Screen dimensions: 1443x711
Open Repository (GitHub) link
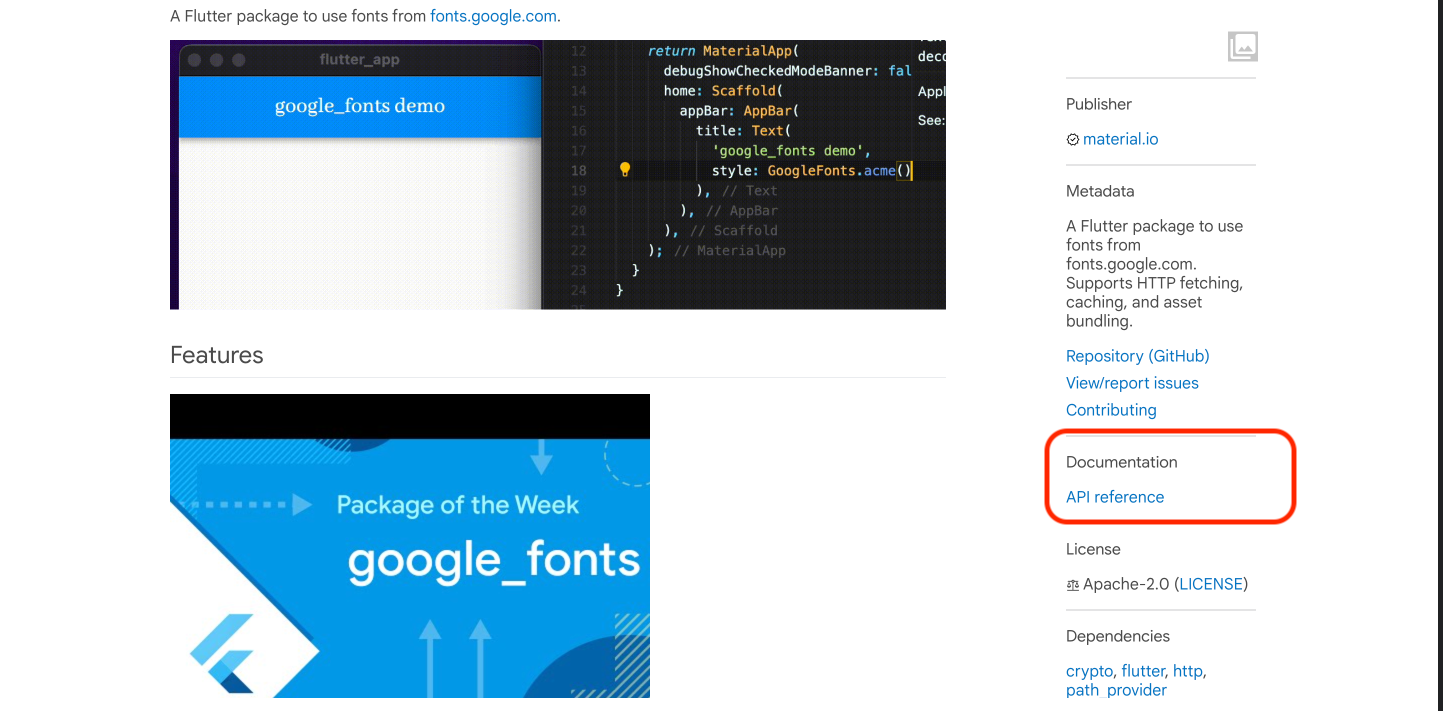[x=1138, y=356]
